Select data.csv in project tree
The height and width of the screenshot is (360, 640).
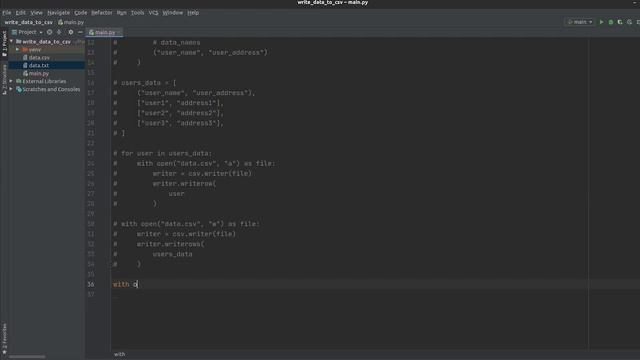(x=39, y=58)
